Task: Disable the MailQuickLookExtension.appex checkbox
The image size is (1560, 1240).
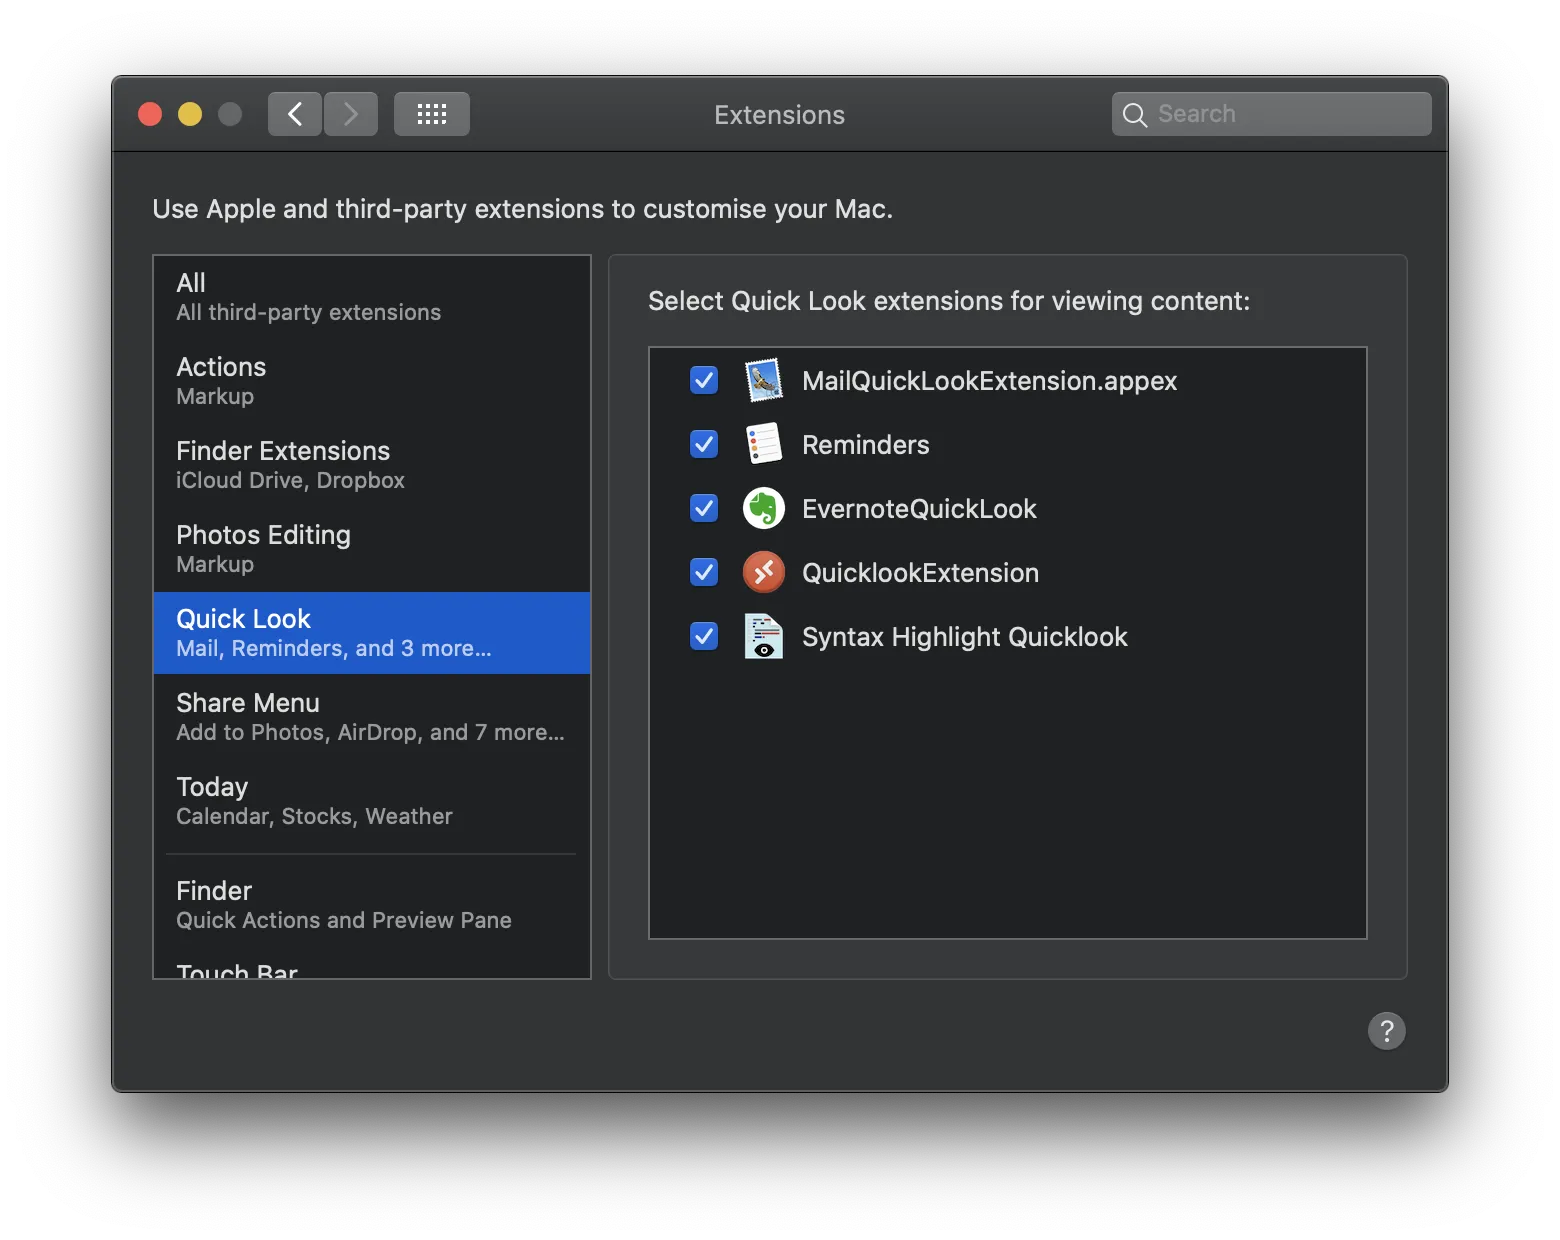Action: (x=703, y=380)
